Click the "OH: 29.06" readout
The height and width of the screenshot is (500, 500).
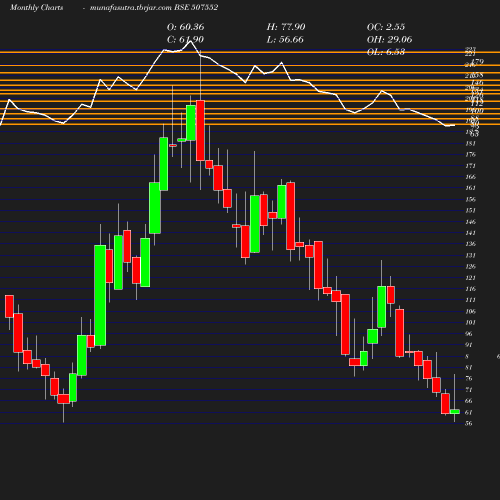390,40
